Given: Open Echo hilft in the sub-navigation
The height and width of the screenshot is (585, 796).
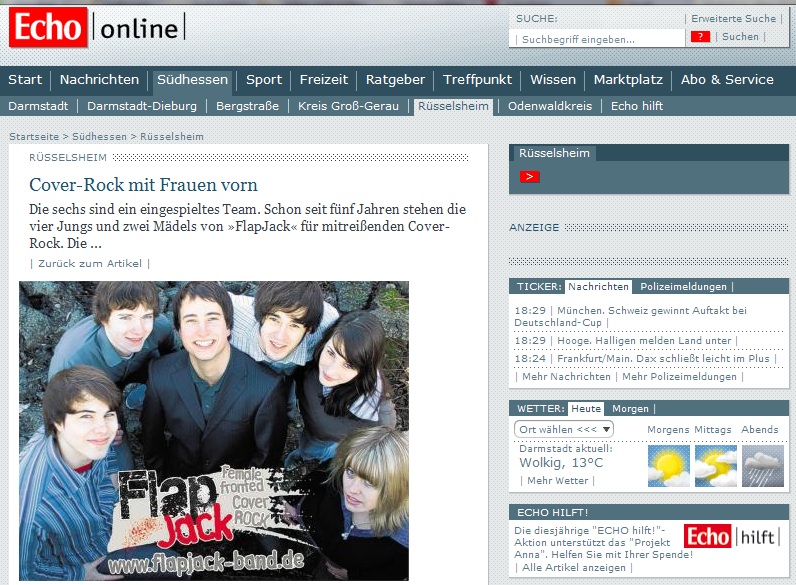Looking at the screenshot, I should (637, 106).
